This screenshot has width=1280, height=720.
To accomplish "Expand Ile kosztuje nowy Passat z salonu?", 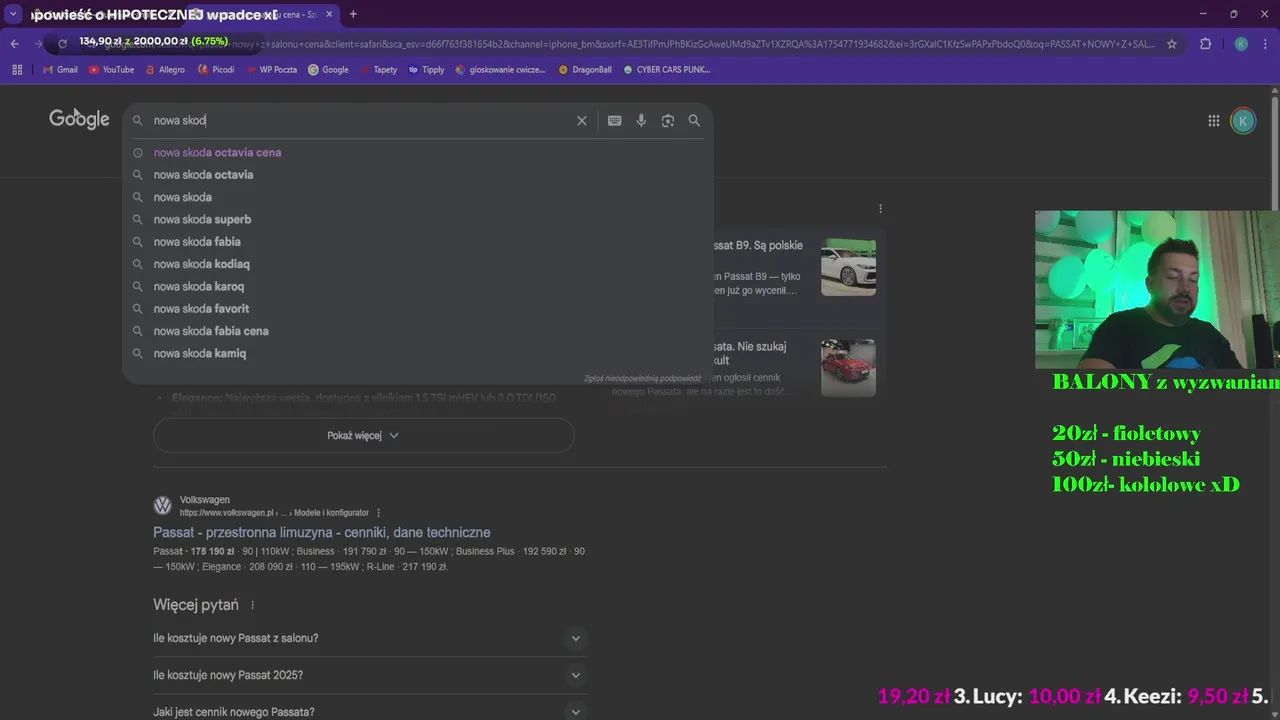I will [x=370, y=638].
